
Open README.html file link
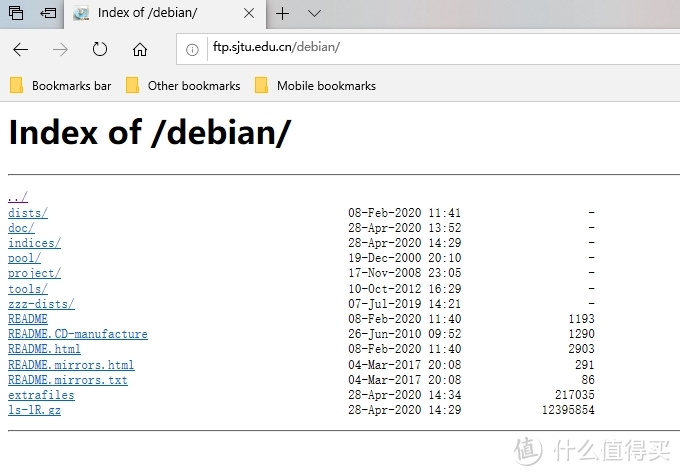44,349
